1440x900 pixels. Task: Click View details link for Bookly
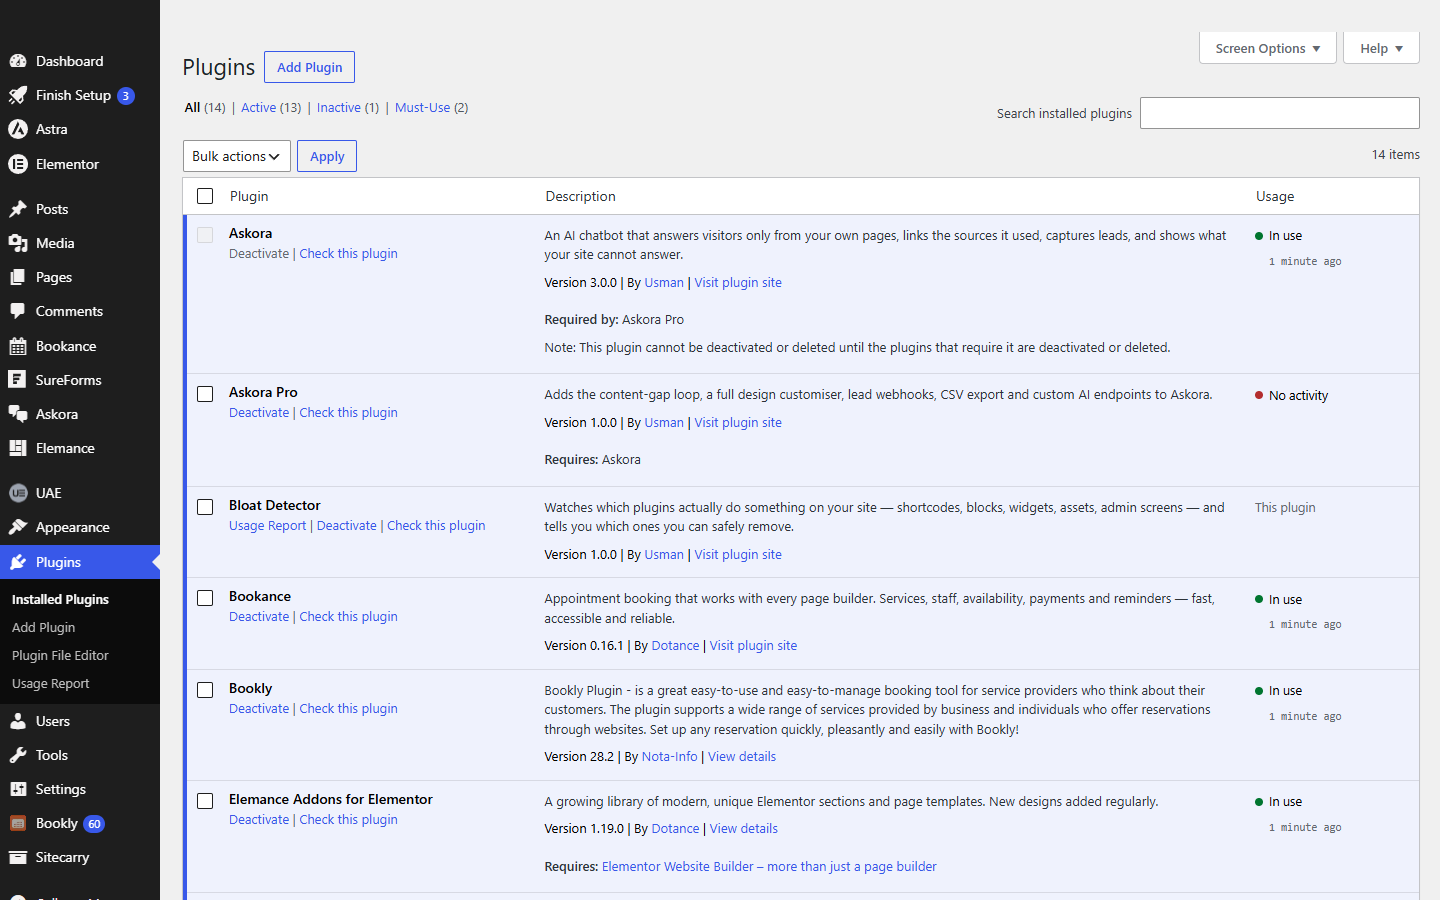point(742,757)
